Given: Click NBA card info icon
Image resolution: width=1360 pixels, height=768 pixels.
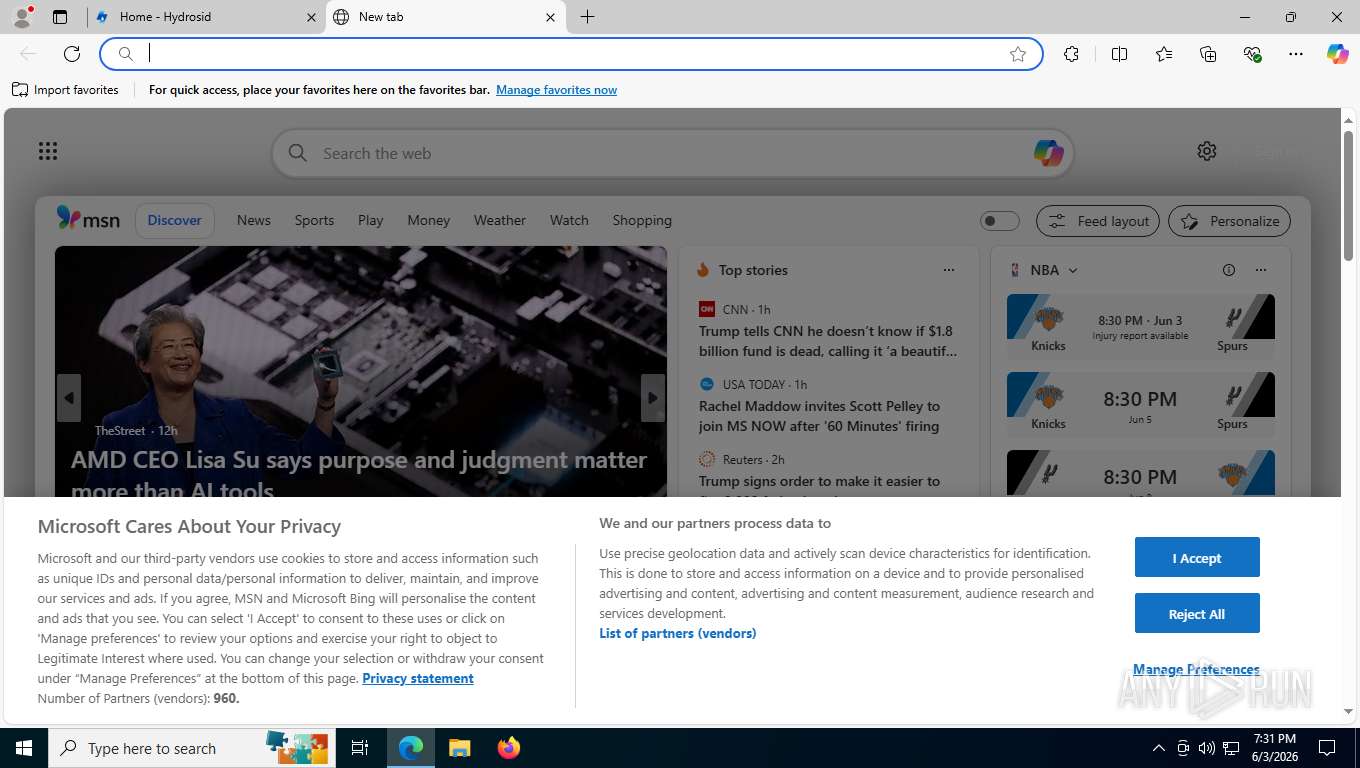Looking at the screenshot, I should (x=1229, y=270).
